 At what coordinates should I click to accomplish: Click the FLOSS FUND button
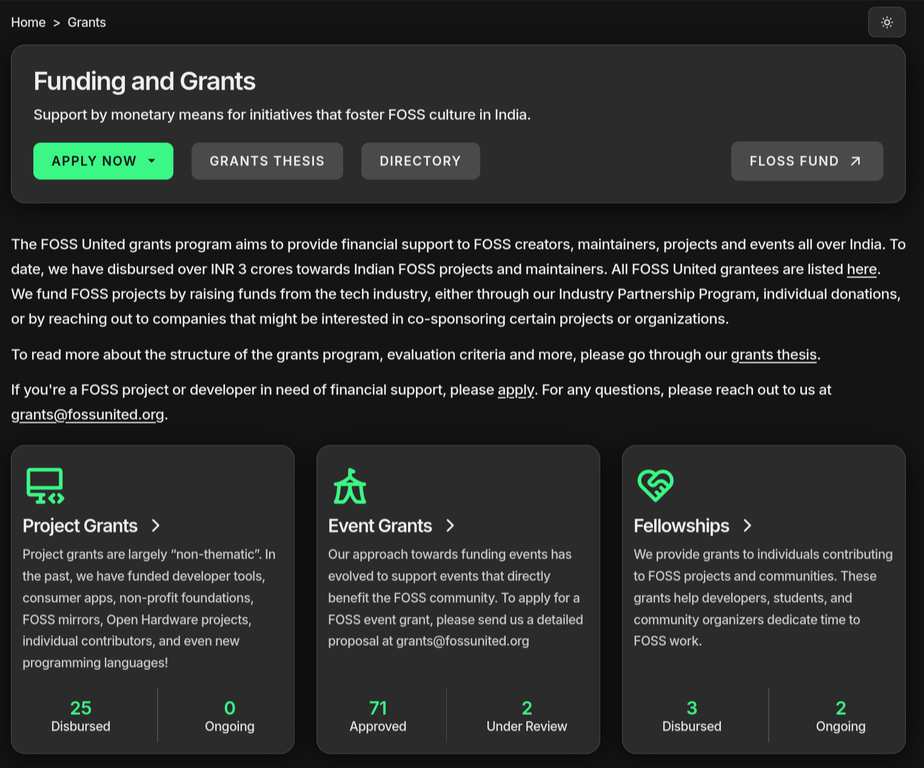tap(806, 160)
